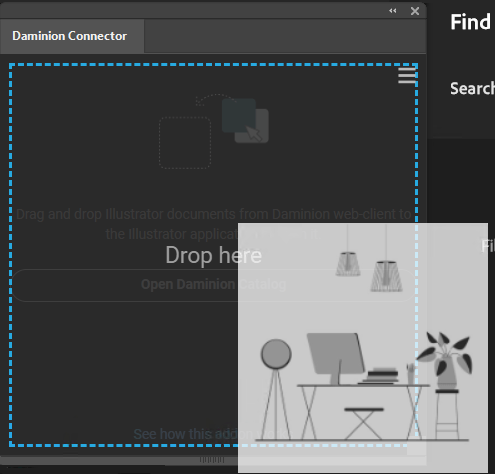Click the Find heading at right
Viewport: 495px width, 474px height.
(x=470, y=22)
